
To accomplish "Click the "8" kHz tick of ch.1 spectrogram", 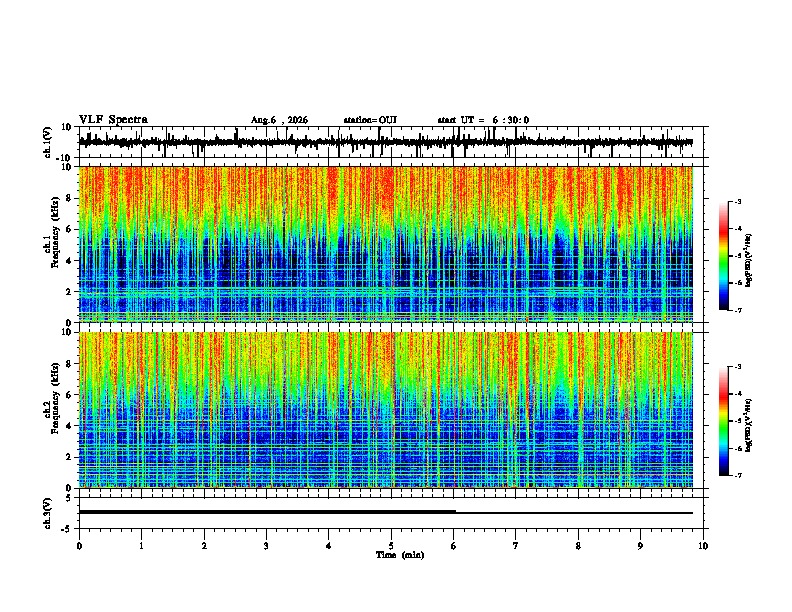I will point(69,198).
